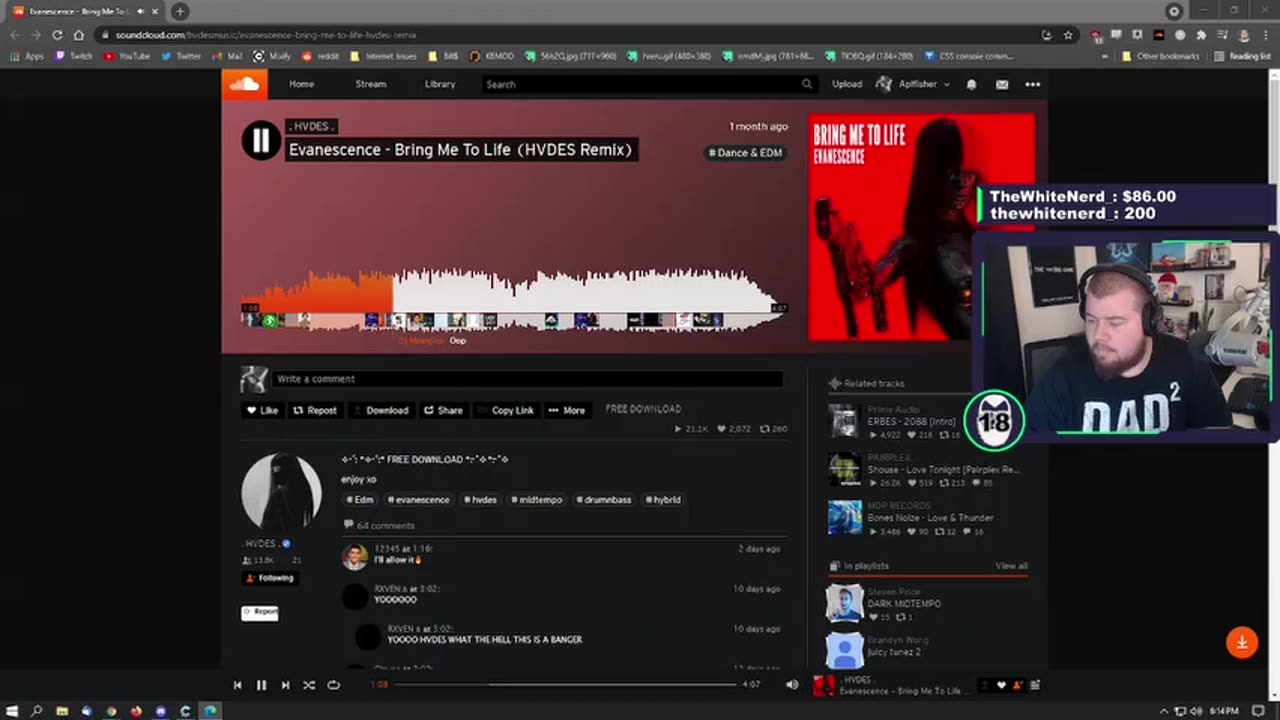Toggle shuffle in player bar
This screenshot has height=720, width=1280.
click(309, 685)
